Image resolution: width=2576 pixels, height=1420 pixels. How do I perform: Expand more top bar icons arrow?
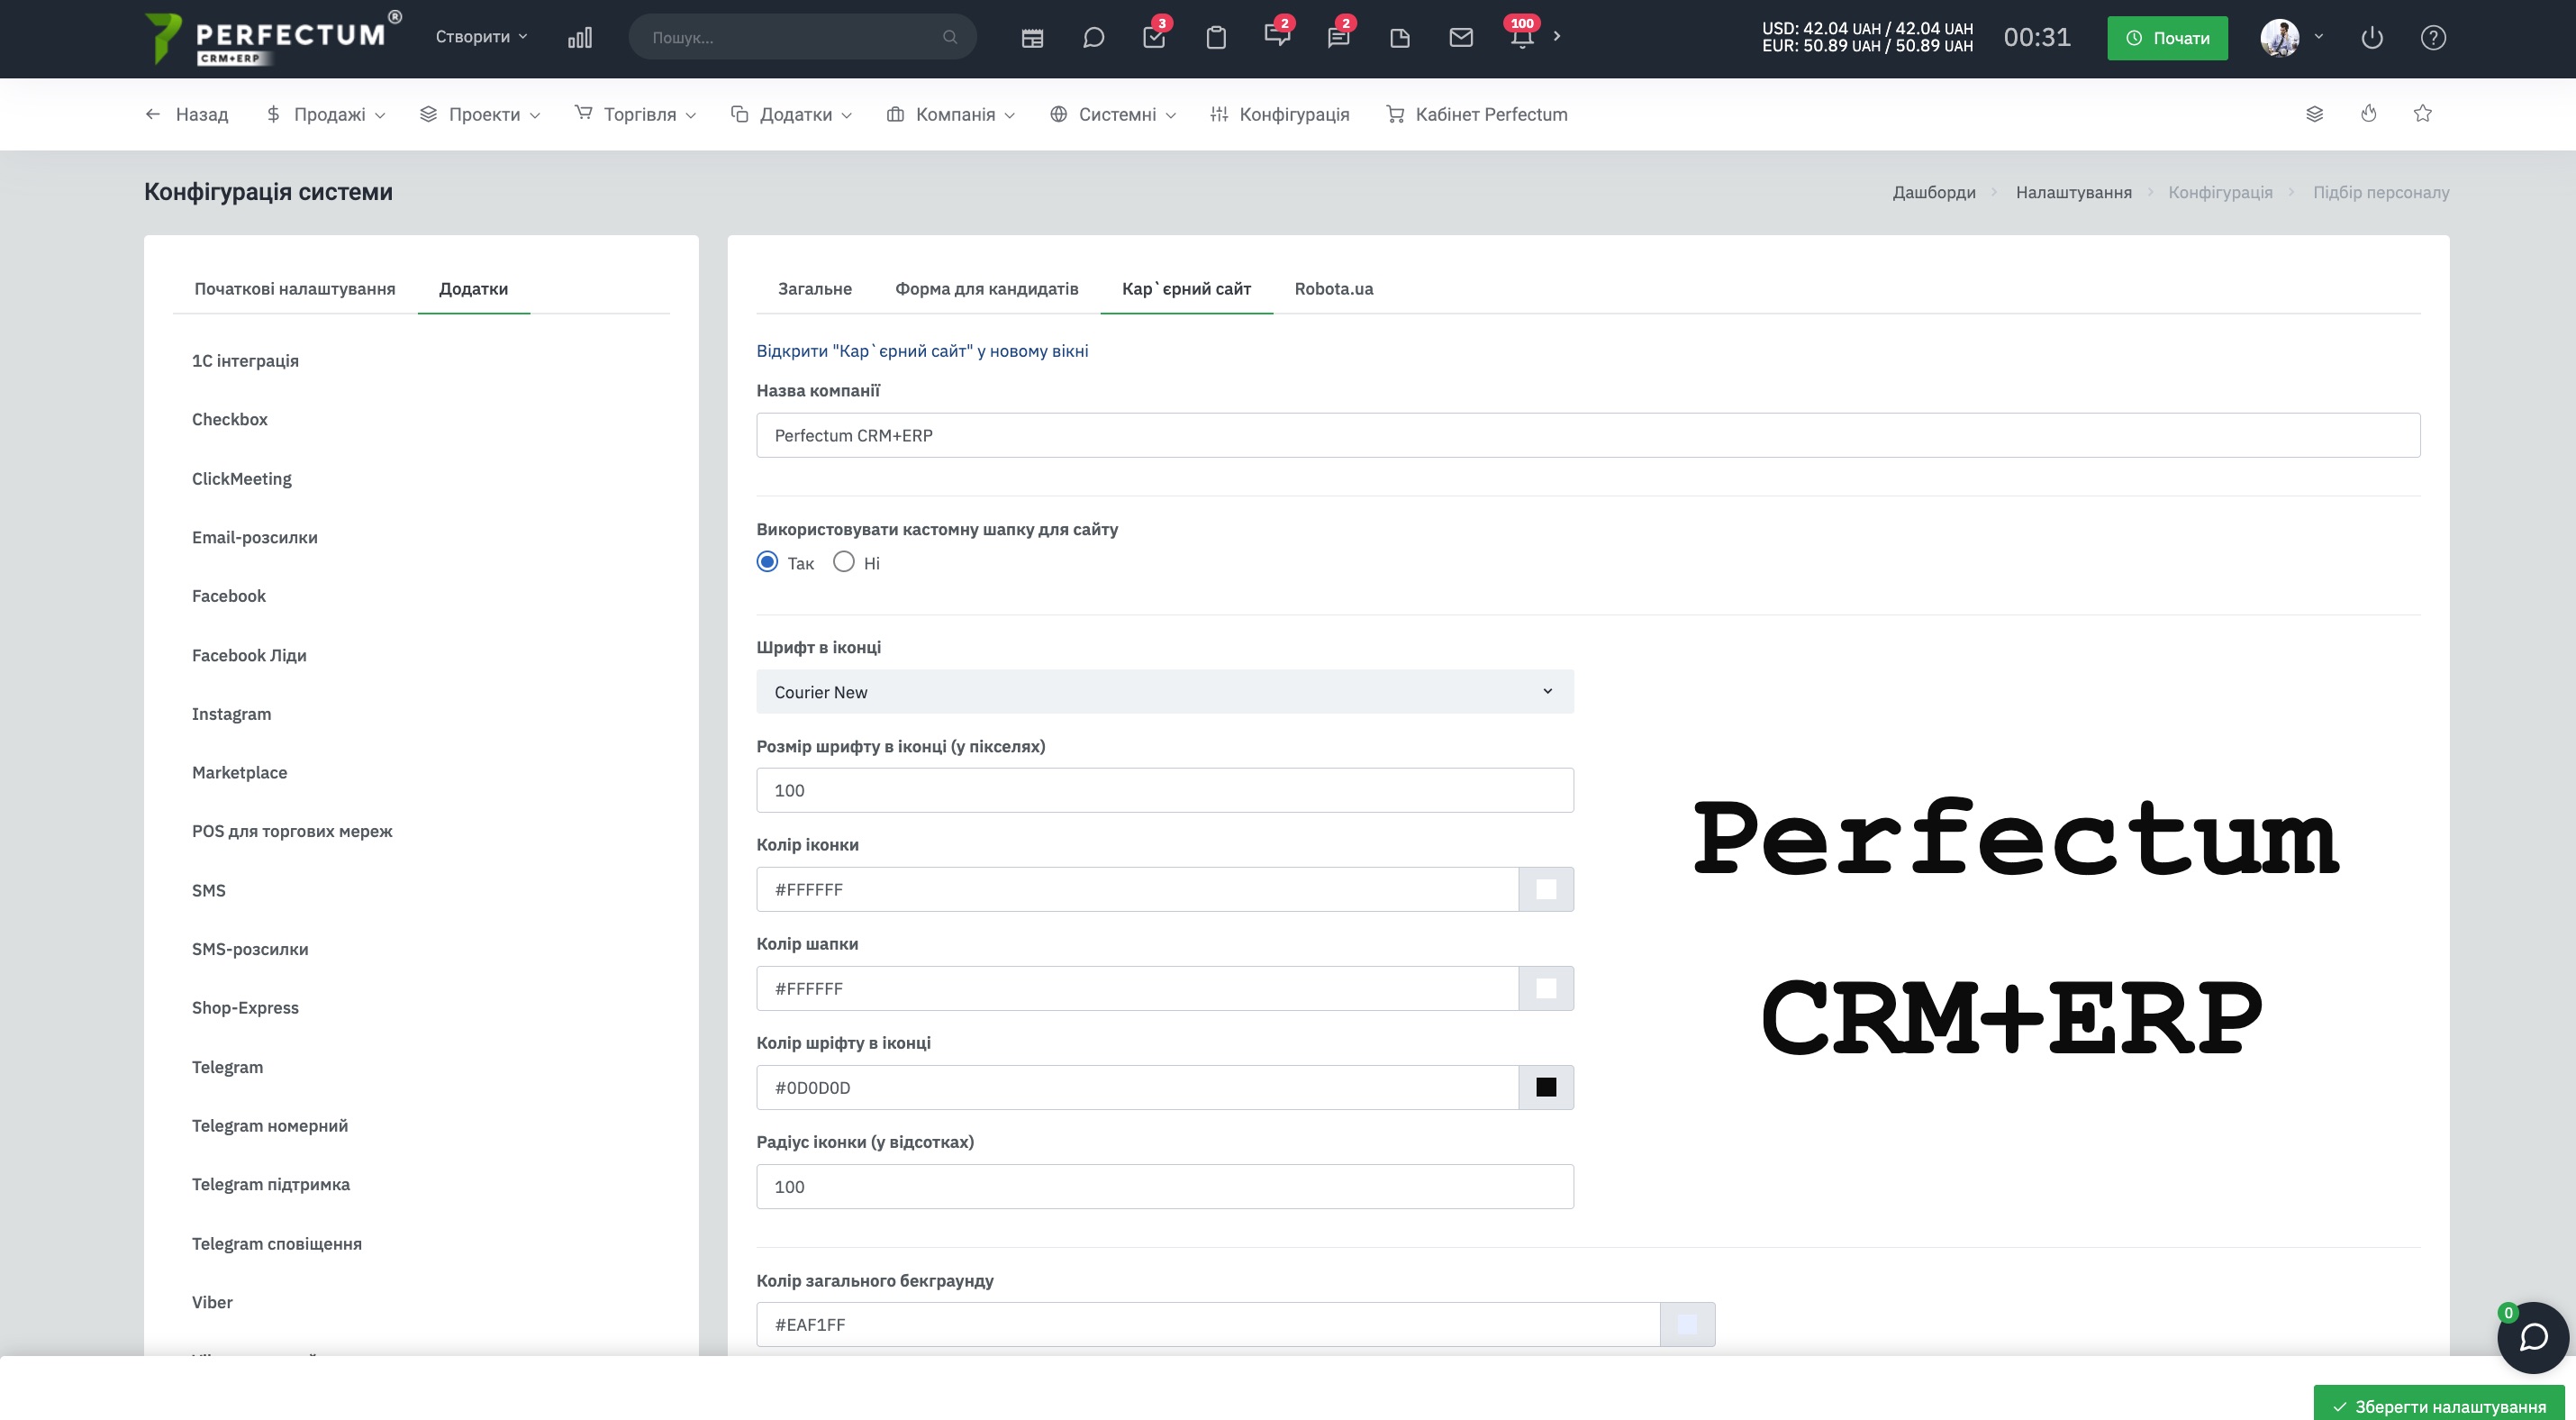pos(1557,36)
